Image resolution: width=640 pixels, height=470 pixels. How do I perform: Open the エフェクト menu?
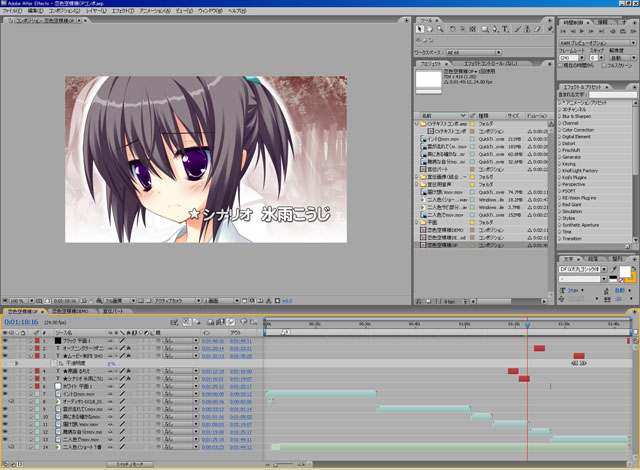(x=122, y=11)
